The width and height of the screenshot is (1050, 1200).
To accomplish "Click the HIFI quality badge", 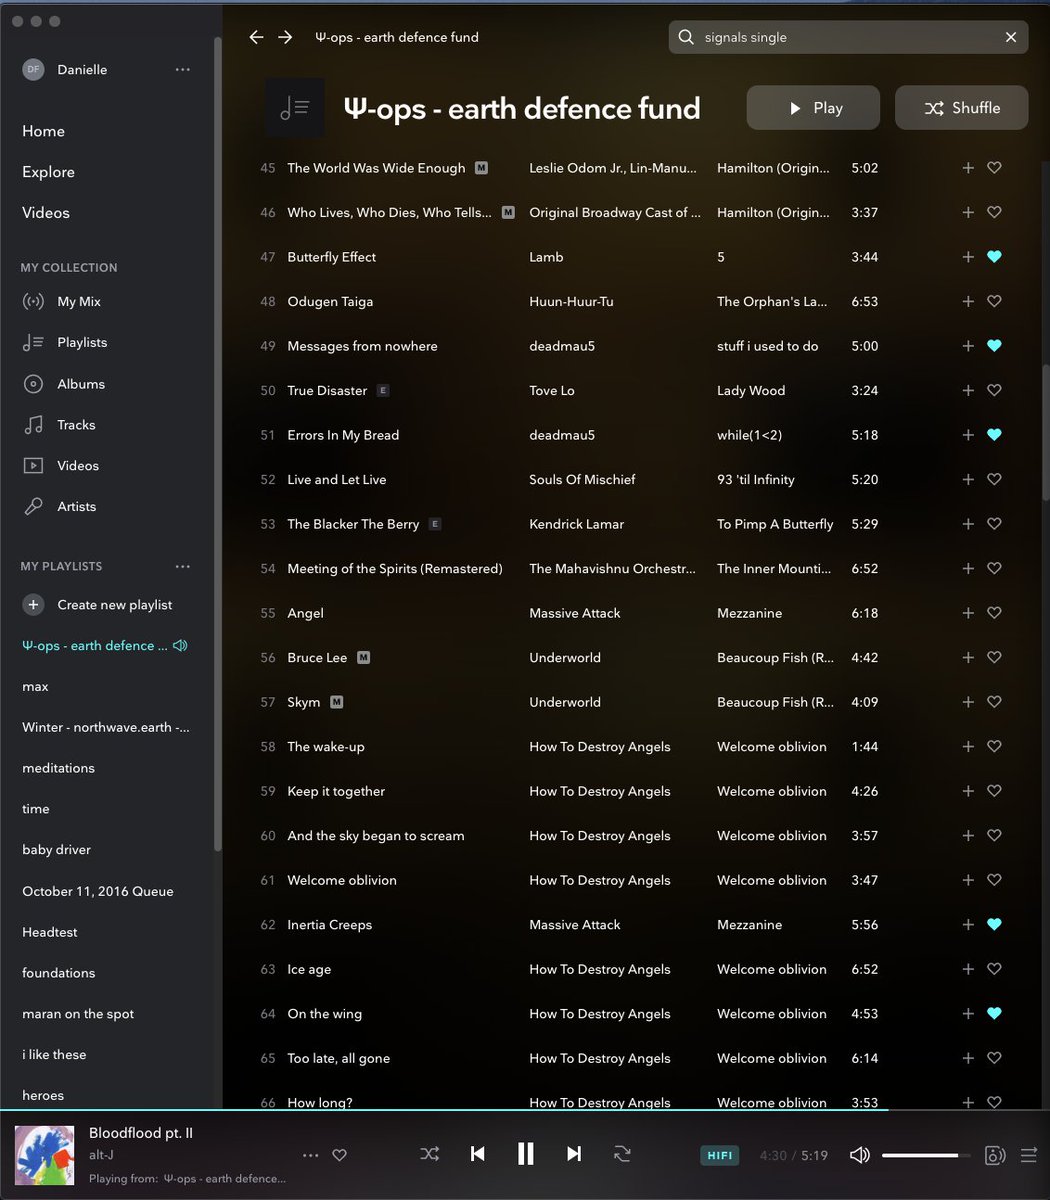I will pos(720,1155).
